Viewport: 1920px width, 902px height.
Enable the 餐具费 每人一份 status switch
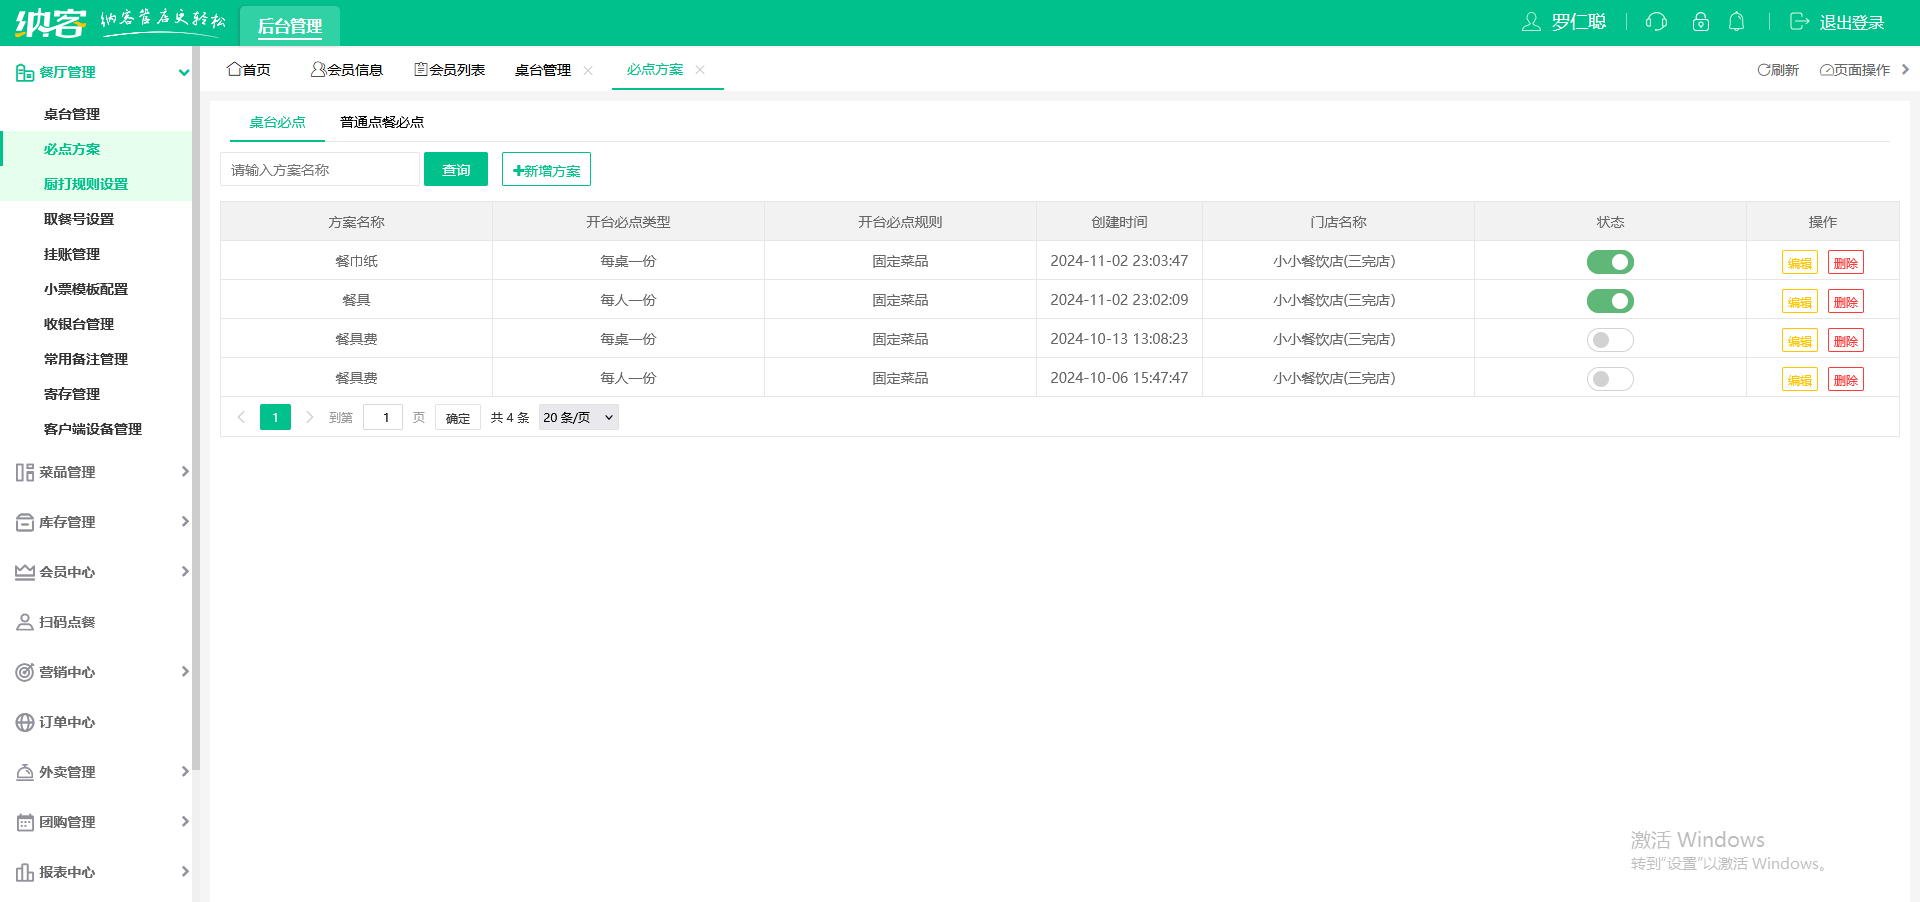tap(1610, 379)
